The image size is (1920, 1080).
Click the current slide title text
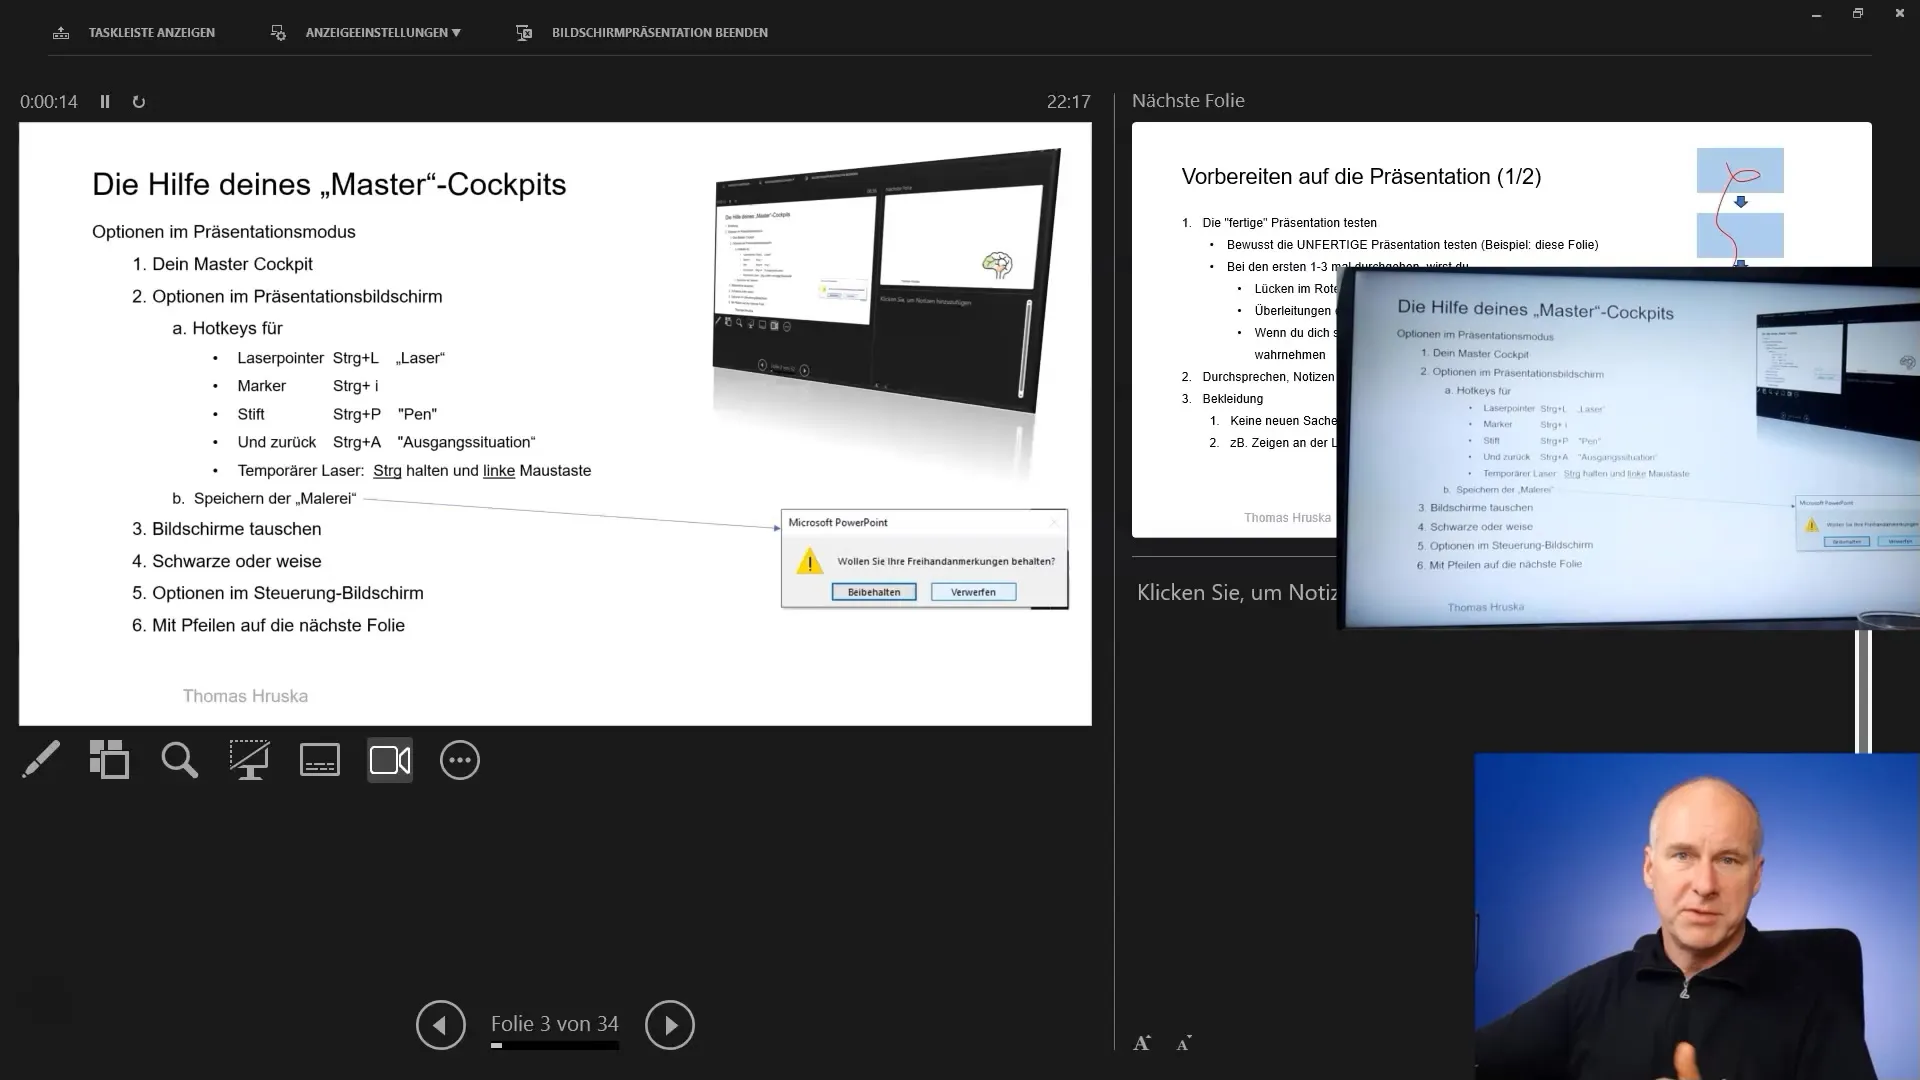pos(329,184)
